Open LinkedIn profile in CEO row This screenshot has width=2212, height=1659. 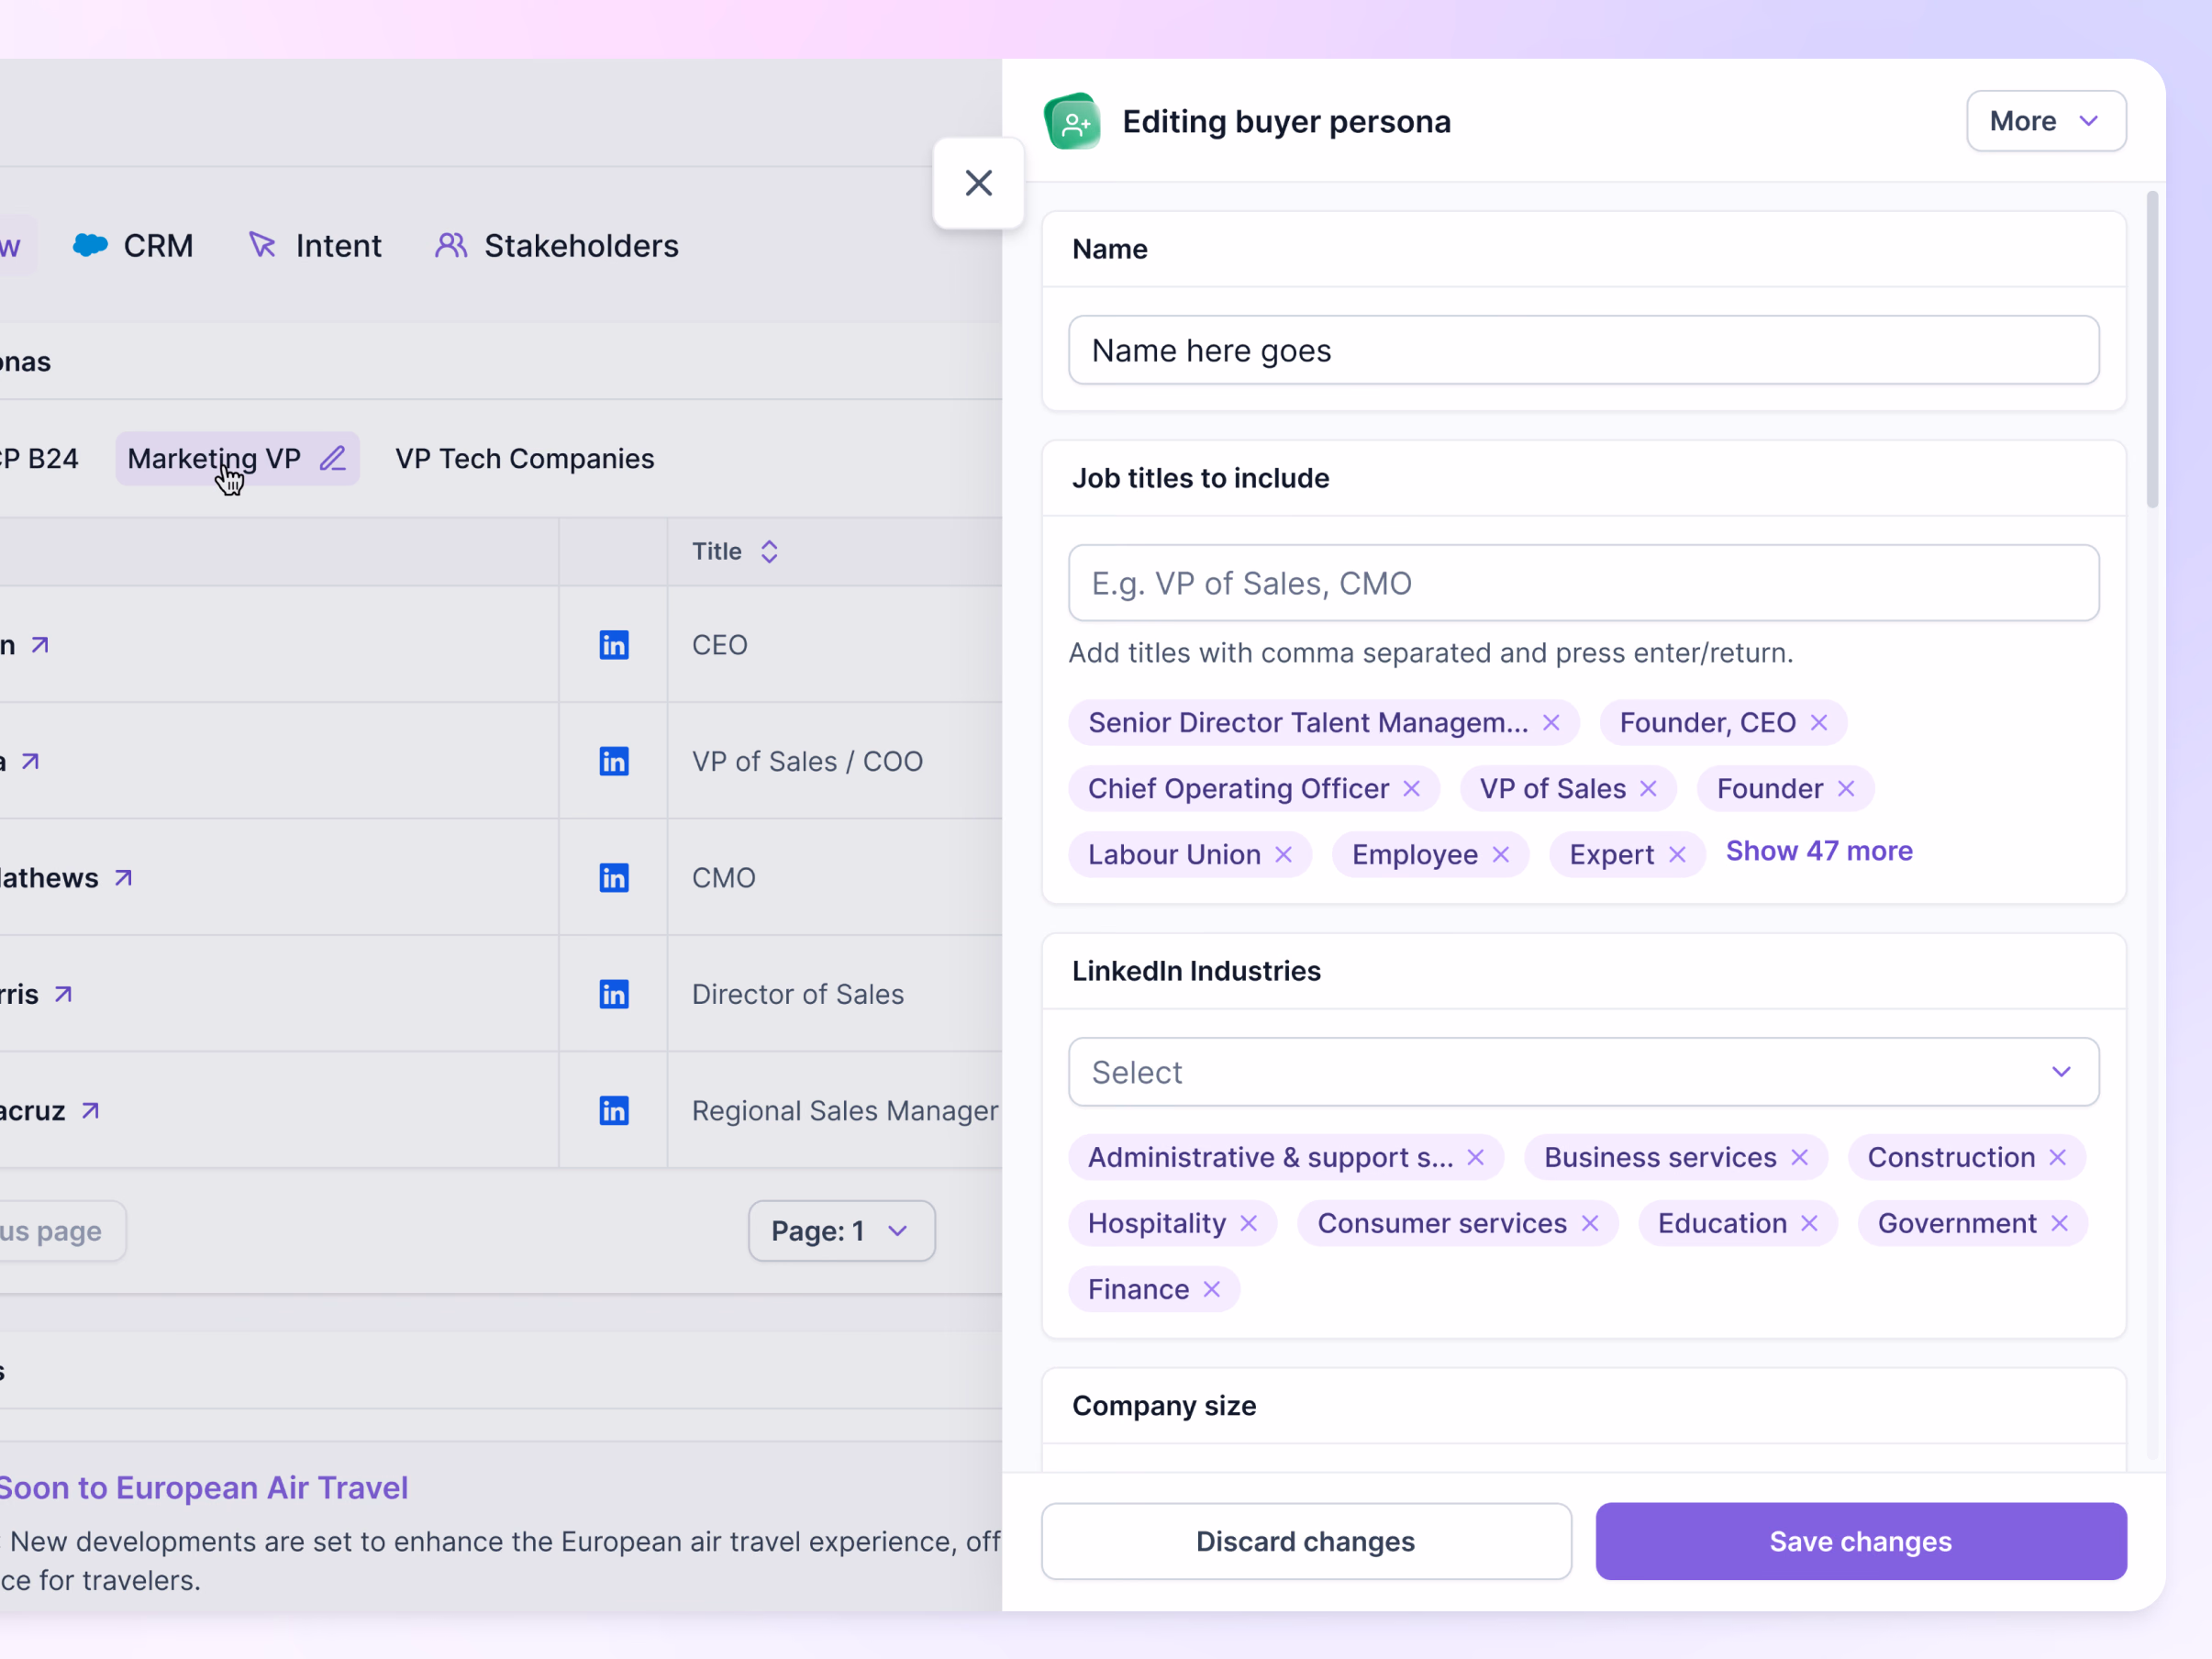tap(614, 645)
